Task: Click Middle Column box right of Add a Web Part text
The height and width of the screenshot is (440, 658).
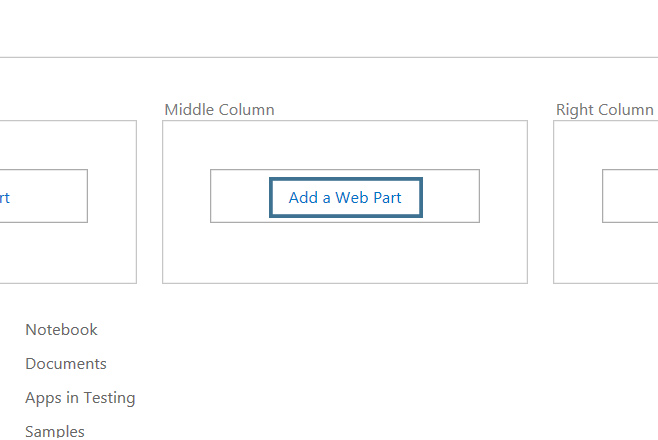Action: click(x=451, y=197)
